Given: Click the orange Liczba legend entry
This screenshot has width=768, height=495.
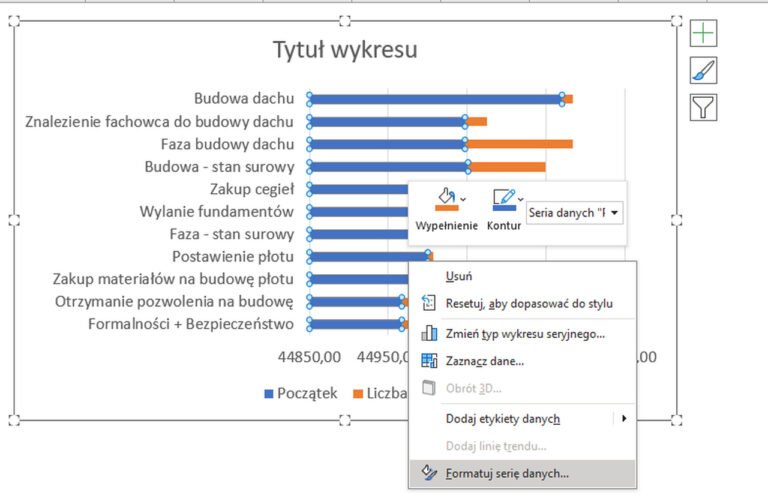Looking at the screenshot, I should (380, 394).
